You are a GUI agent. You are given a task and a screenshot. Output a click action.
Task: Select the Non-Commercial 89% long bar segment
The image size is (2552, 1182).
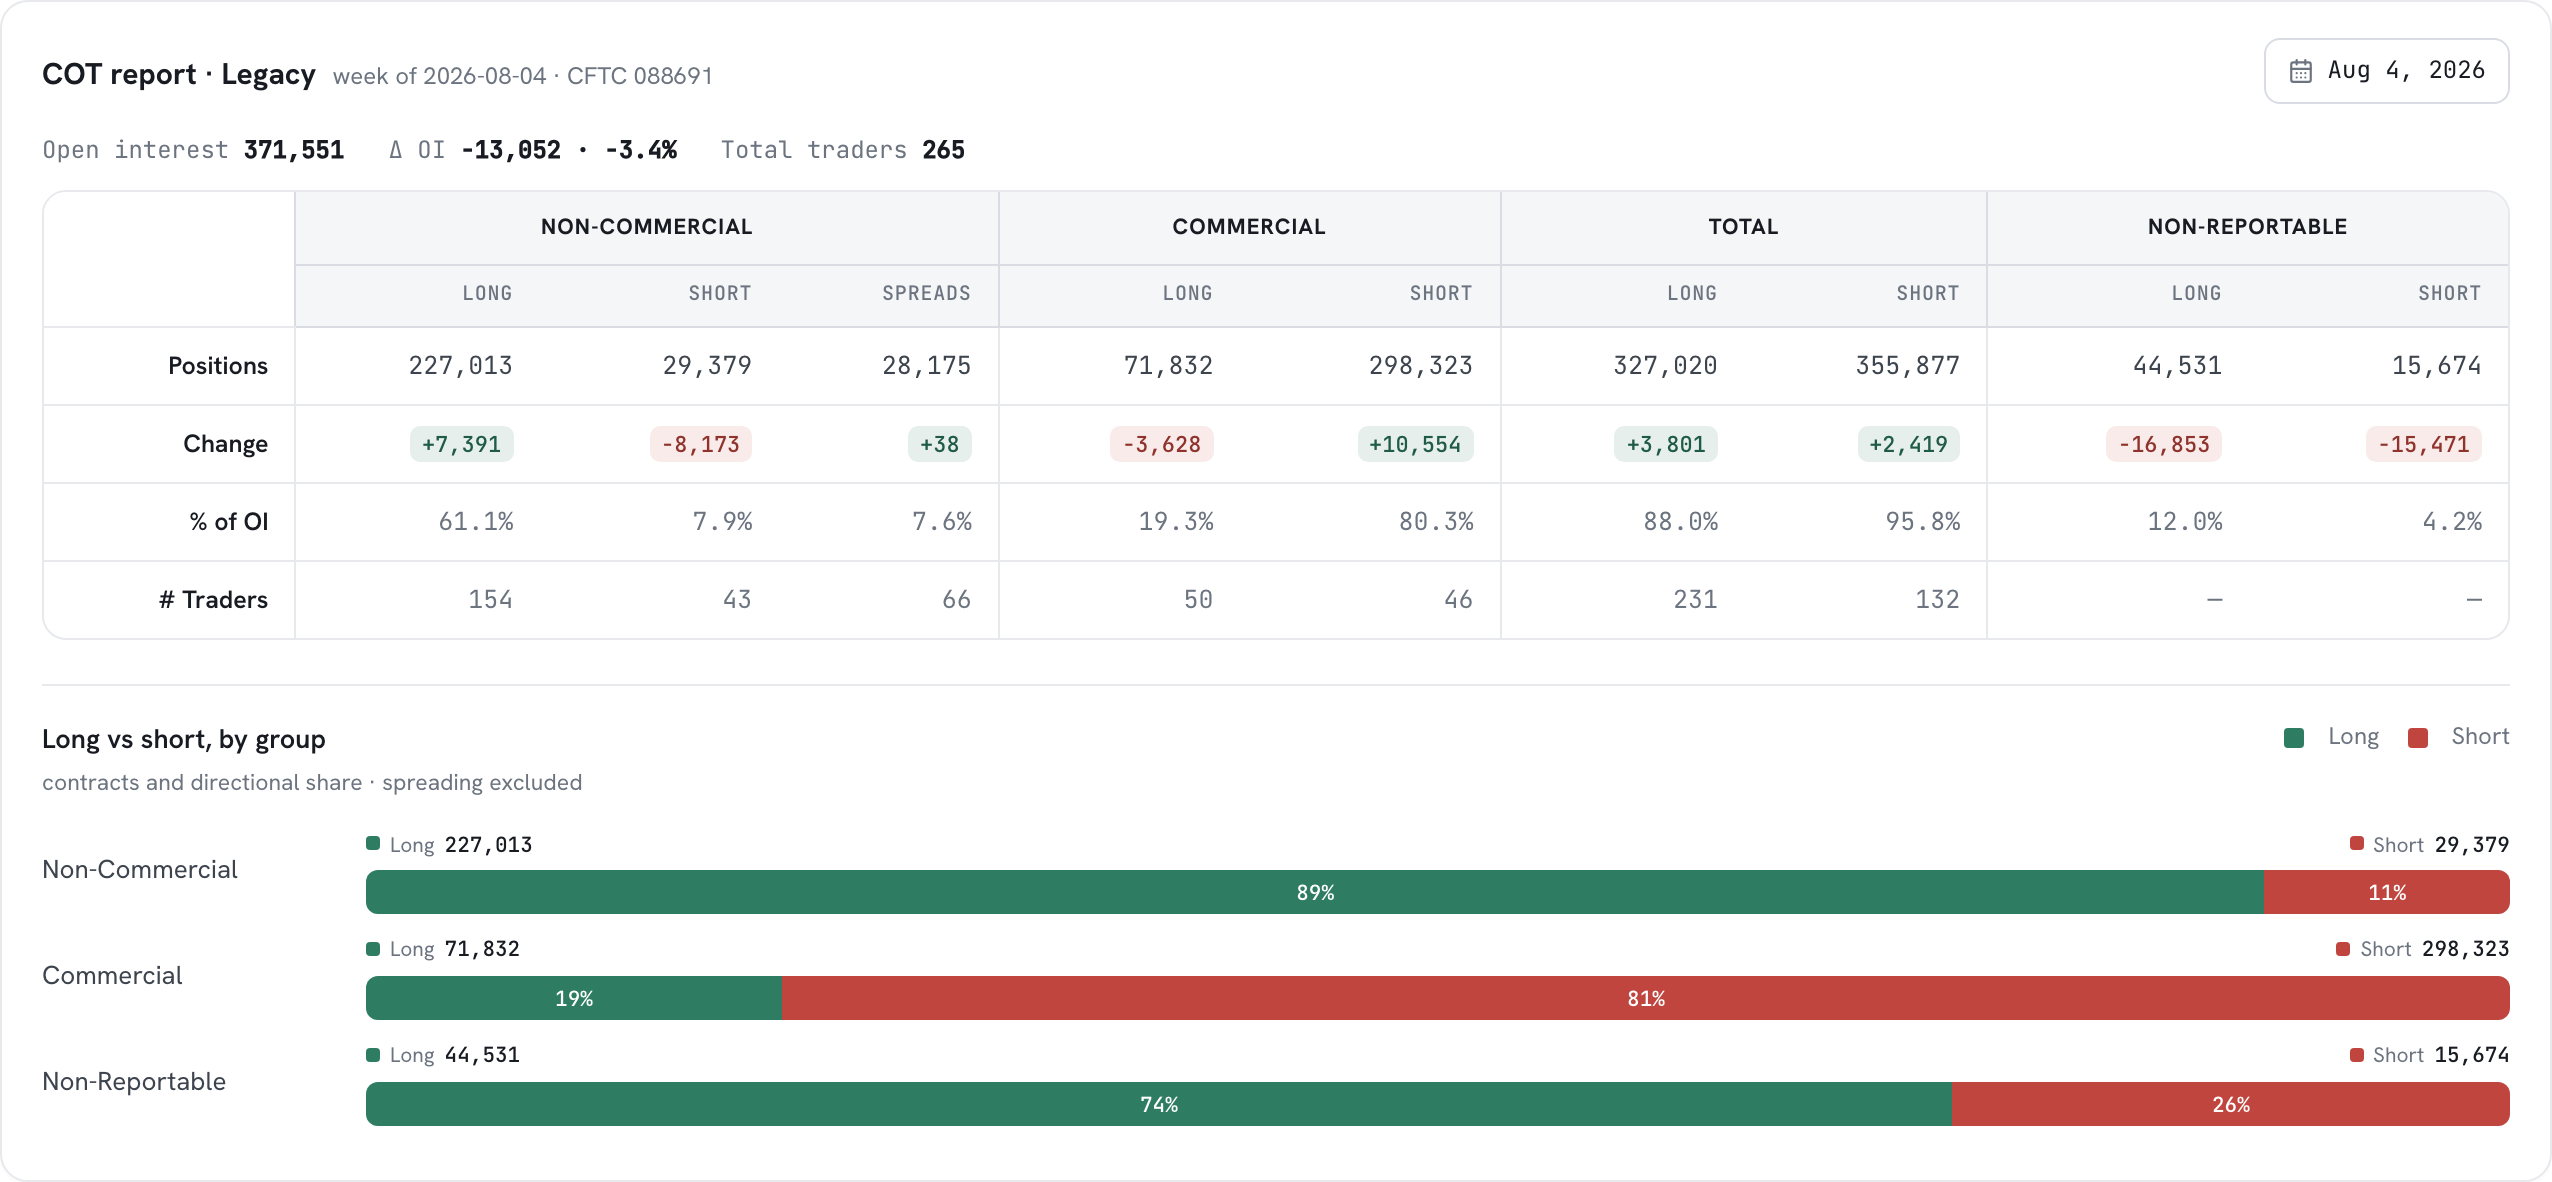click(1315, 892)
